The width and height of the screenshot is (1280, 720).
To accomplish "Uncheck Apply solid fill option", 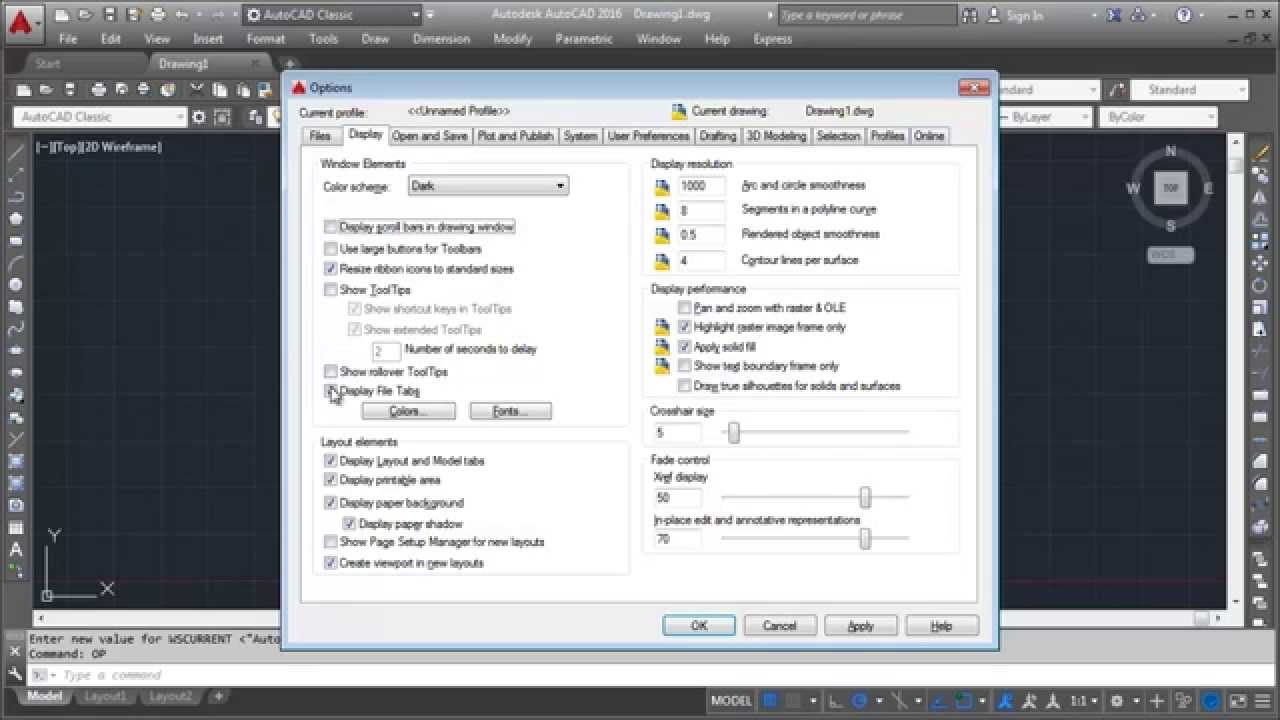I will [685, 347].
